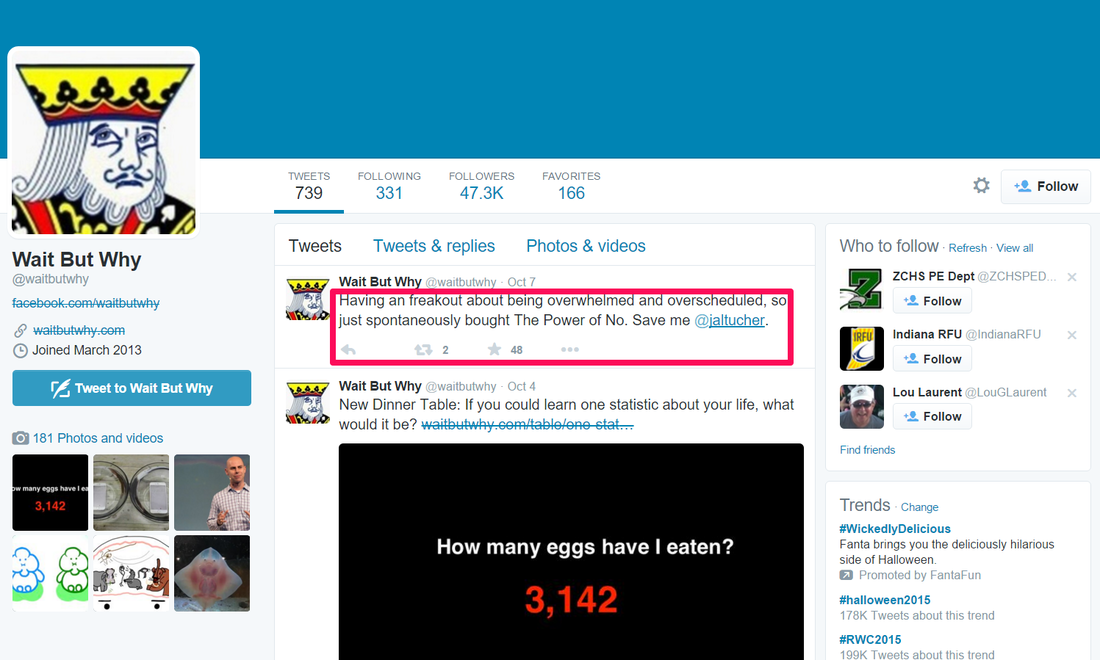Follow Indiana RFU
Viewport: 1100px width, 660px height.
[932, 359]
